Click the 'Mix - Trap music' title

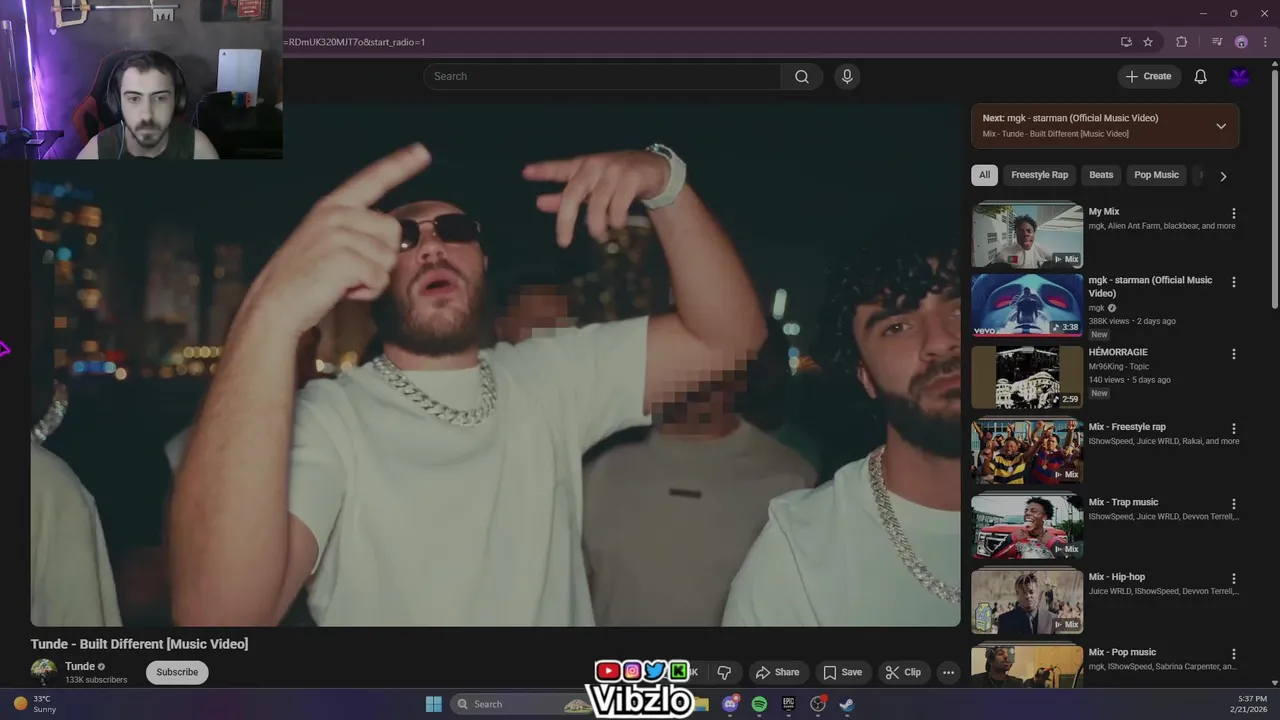[x=1123, y=502]
